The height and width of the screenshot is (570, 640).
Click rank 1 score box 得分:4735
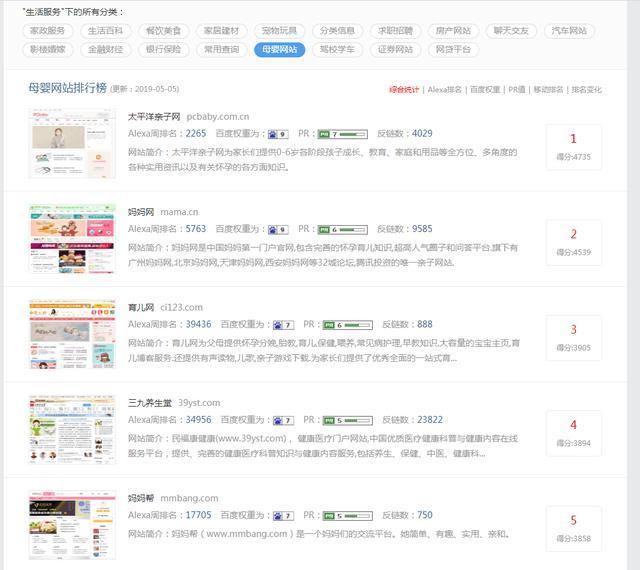[x=573, y=147]
